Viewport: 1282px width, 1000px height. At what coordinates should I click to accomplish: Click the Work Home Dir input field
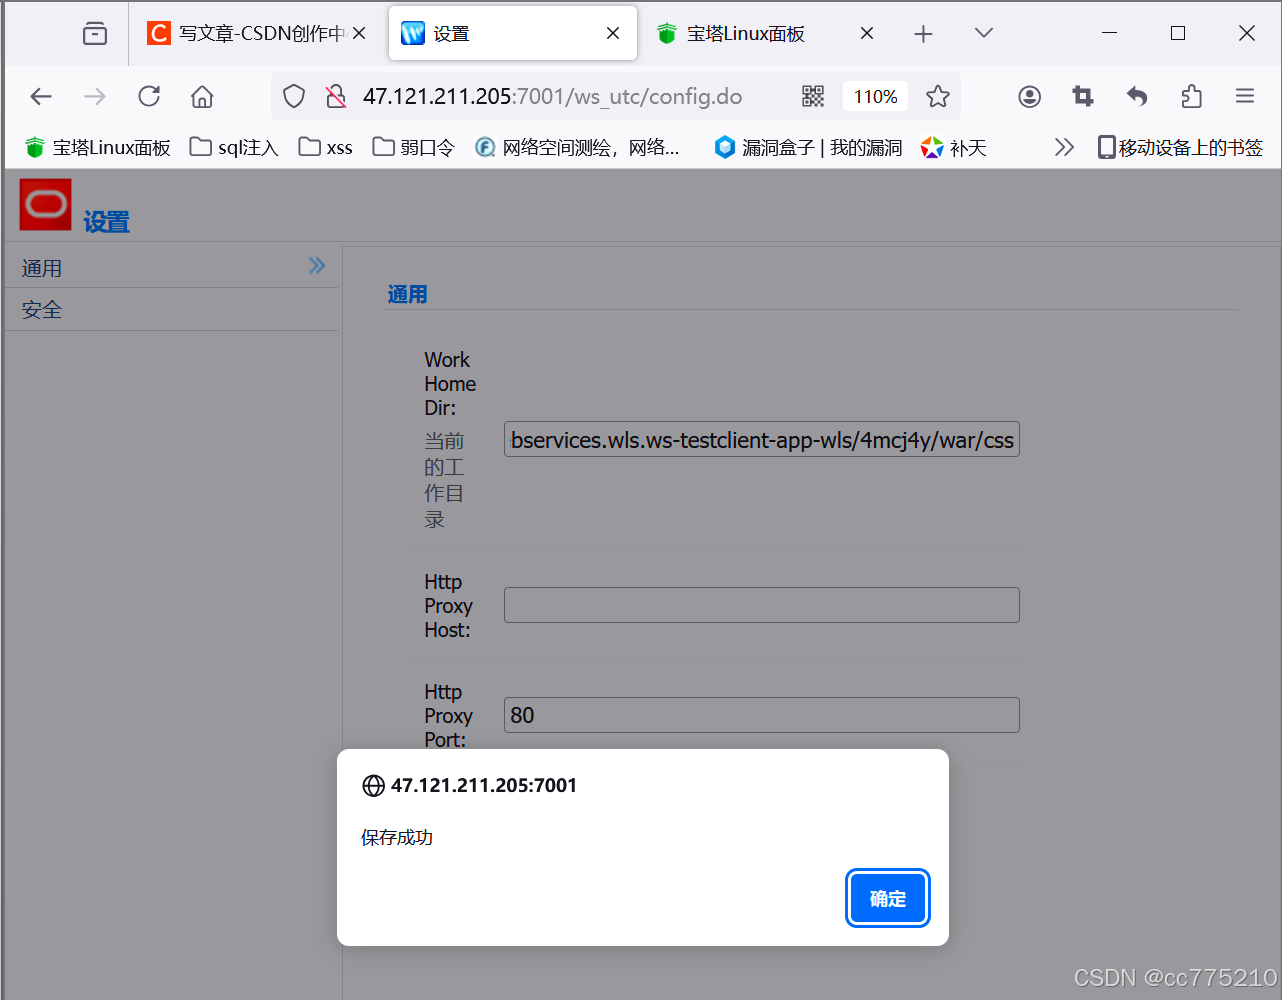pyautogui.click(x=762, y=440)
